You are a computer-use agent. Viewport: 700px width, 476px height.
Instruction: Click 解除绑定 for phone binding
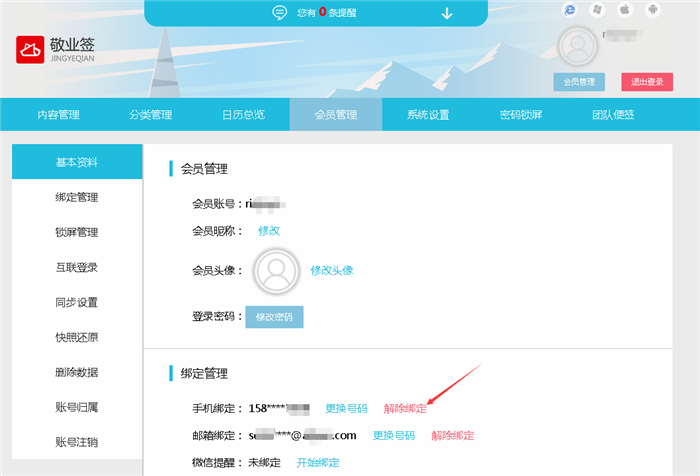click(405, 408)
